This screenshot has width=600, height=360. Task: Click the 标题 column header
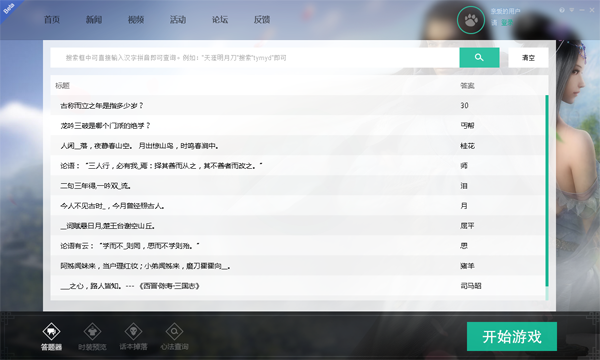click(x=62, y=86)
